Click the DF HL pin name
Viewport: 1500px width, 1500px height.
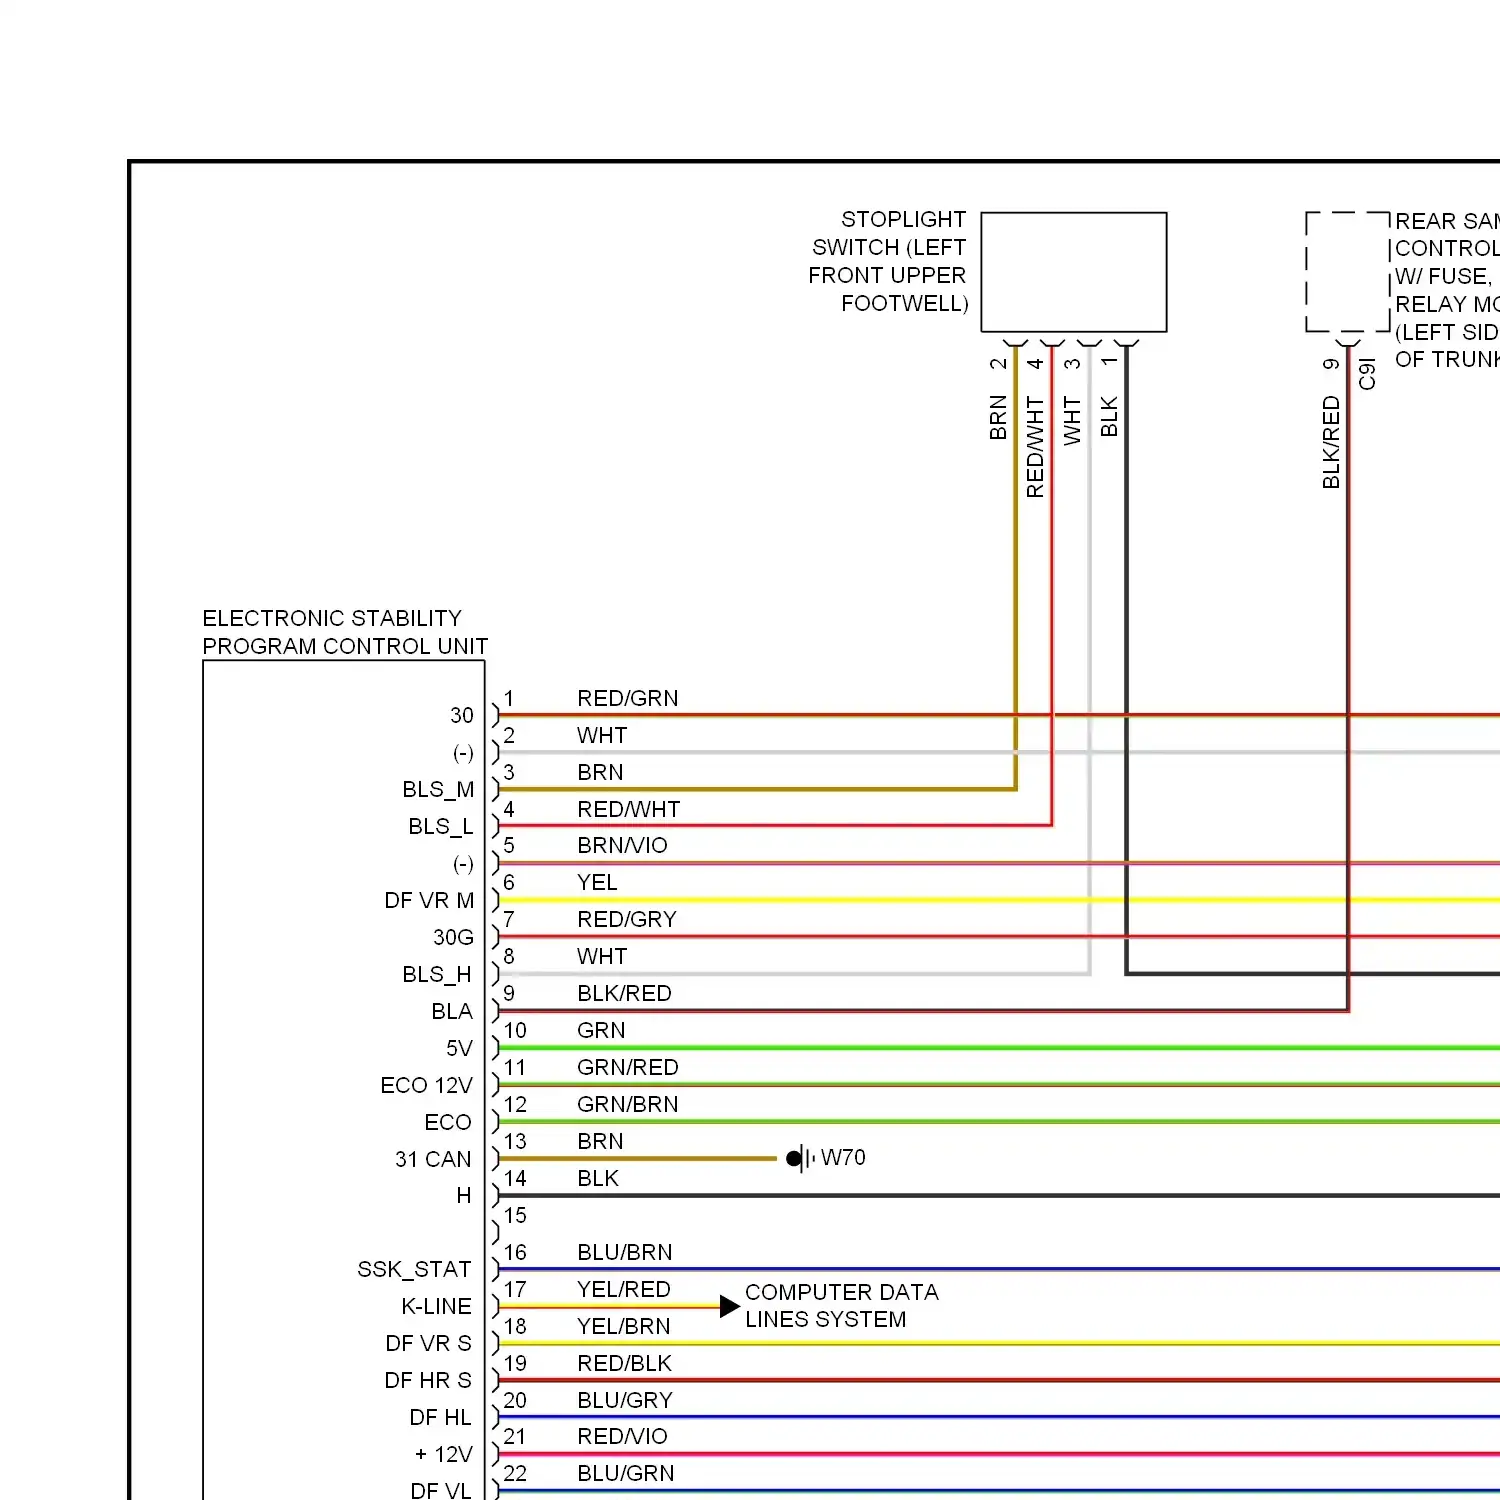coord(440,1417)
